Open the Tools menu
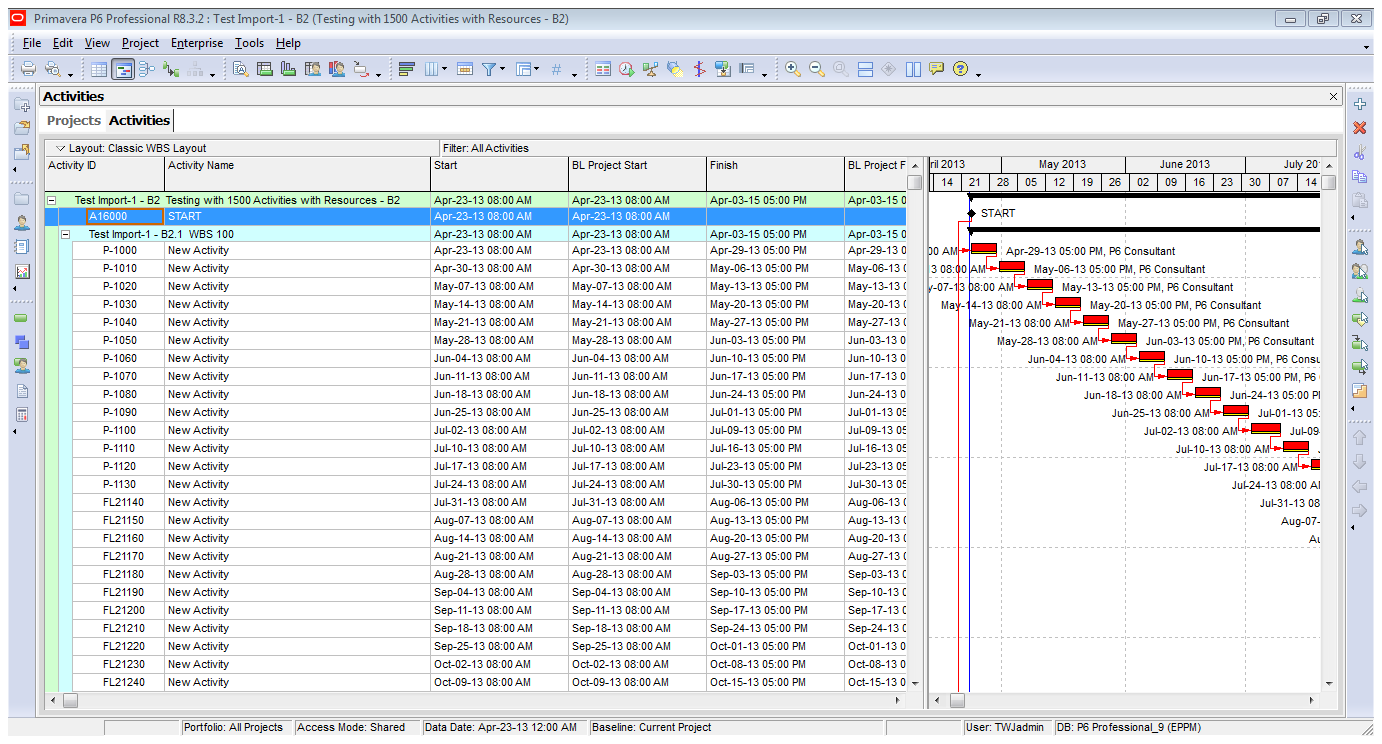The image size is (1382, 744). (x=249, y=43)
